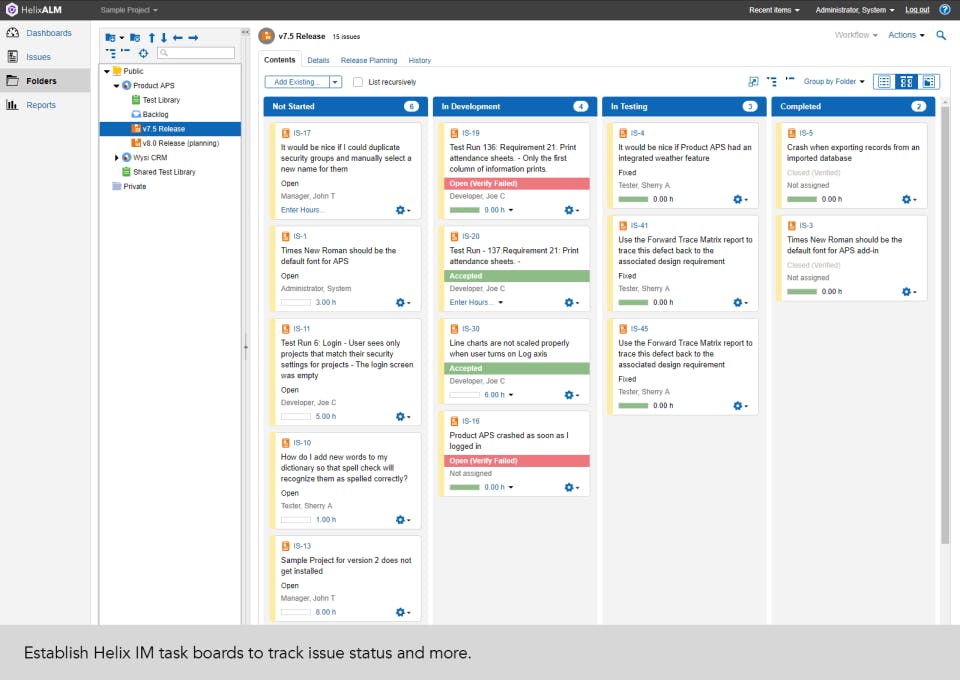Click the move right arrow in folder toolbar
This screenshot has width=960, height=680.
point(193,38)
